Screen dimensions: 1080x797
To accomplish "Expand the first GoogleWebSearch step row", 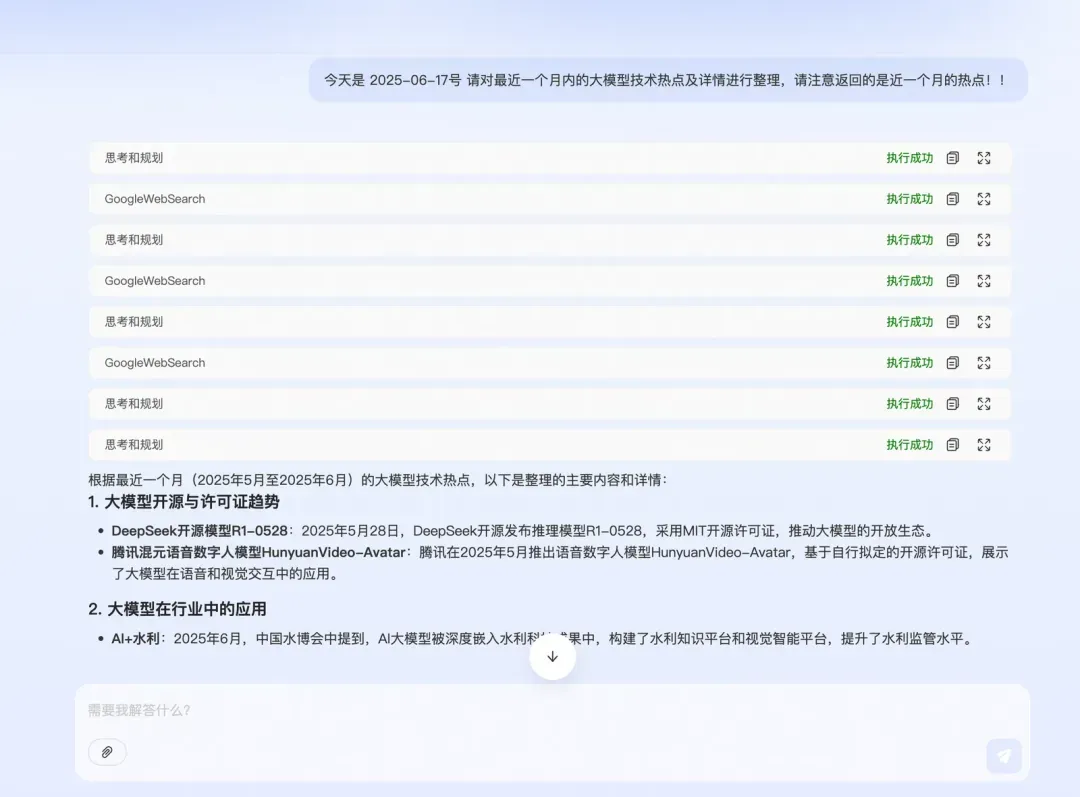I will (x=550, y=199).
